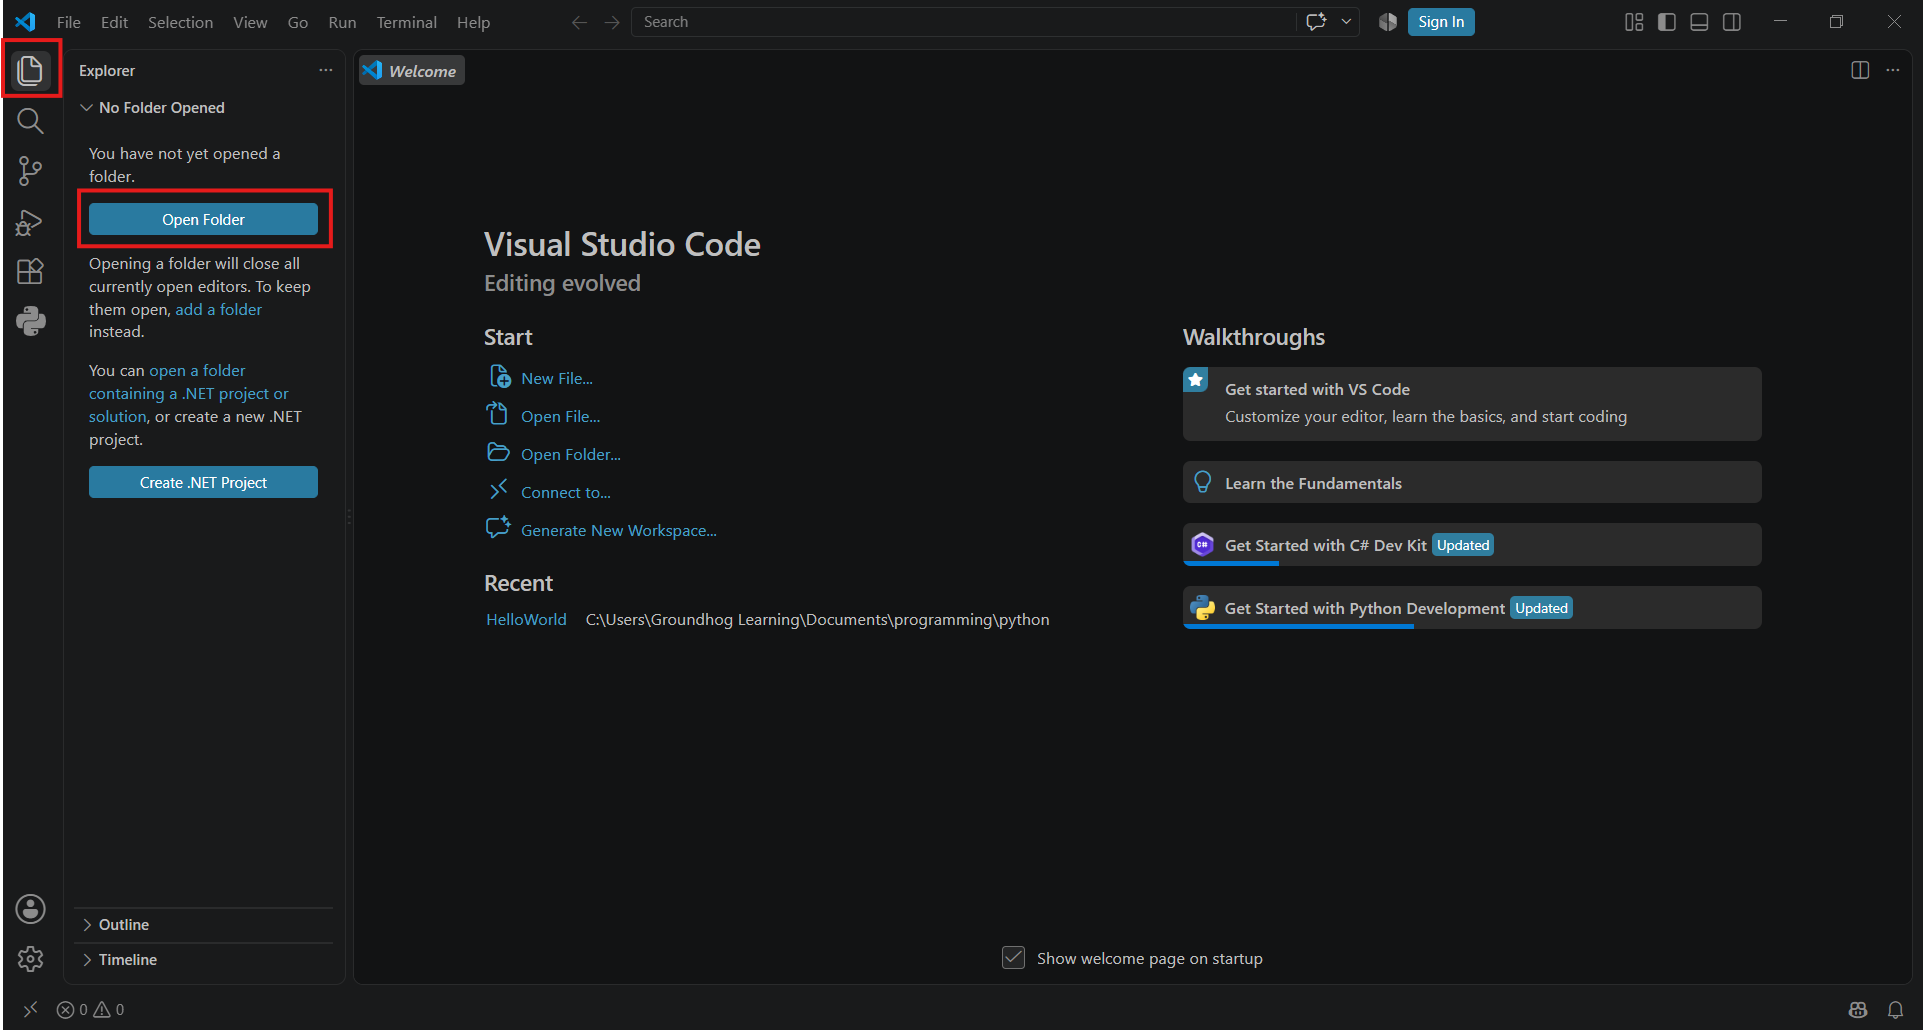Select the Welcome tab

click(412, 70)
